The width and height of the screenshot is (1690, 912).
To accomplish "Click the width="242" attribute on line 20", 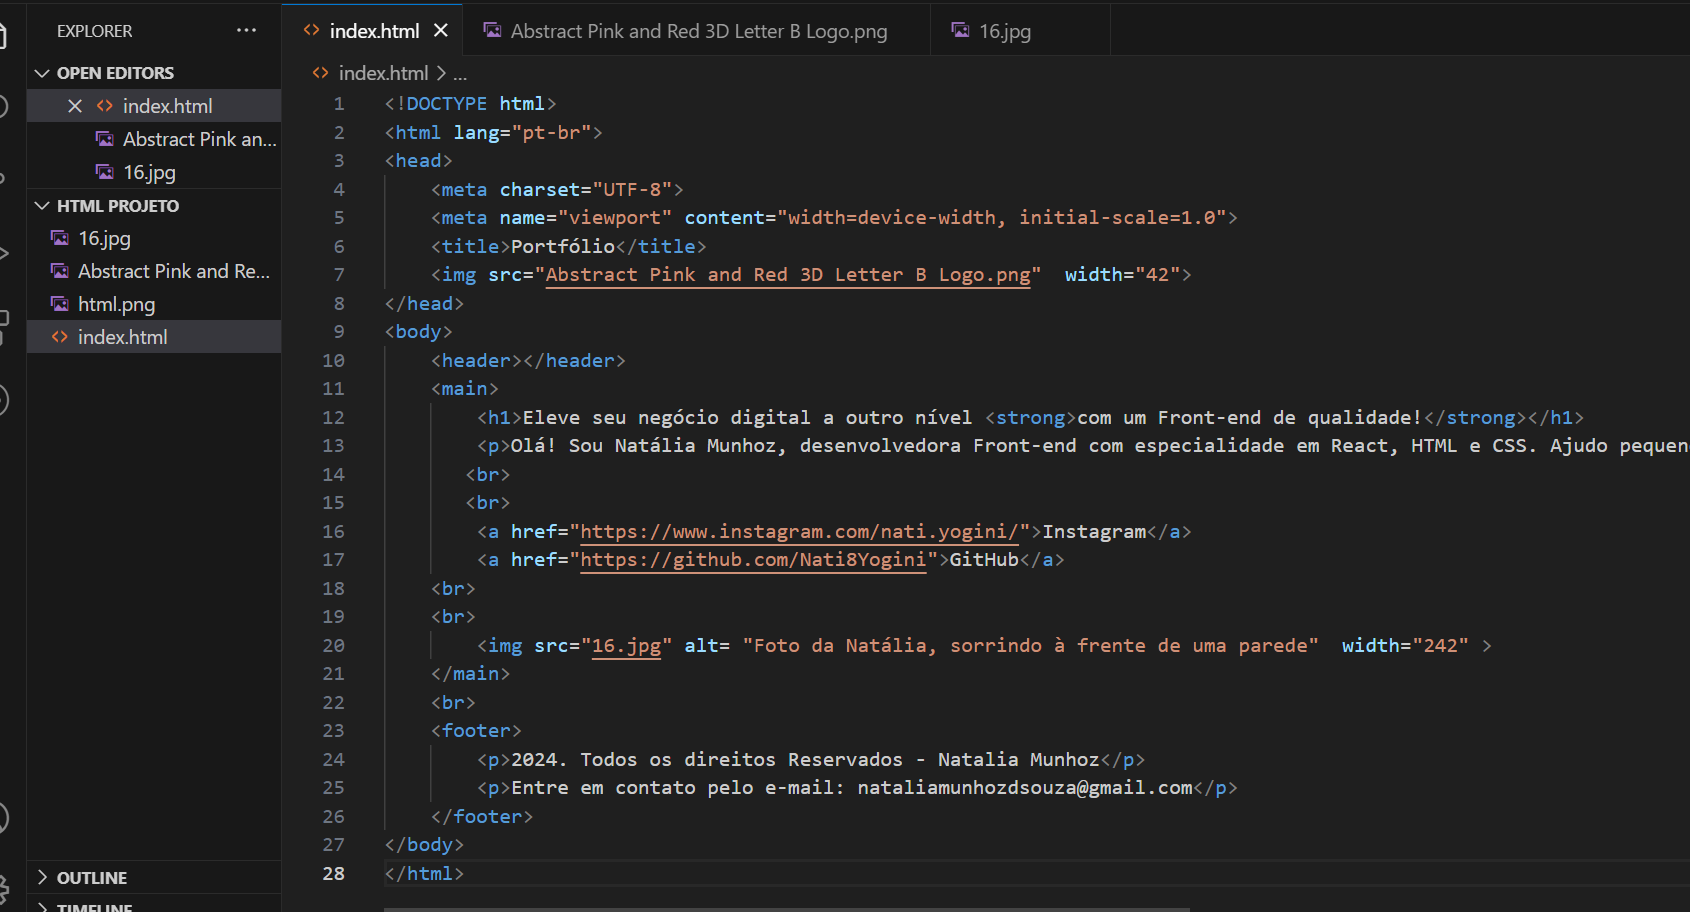I will click(x=1405, y=645).
